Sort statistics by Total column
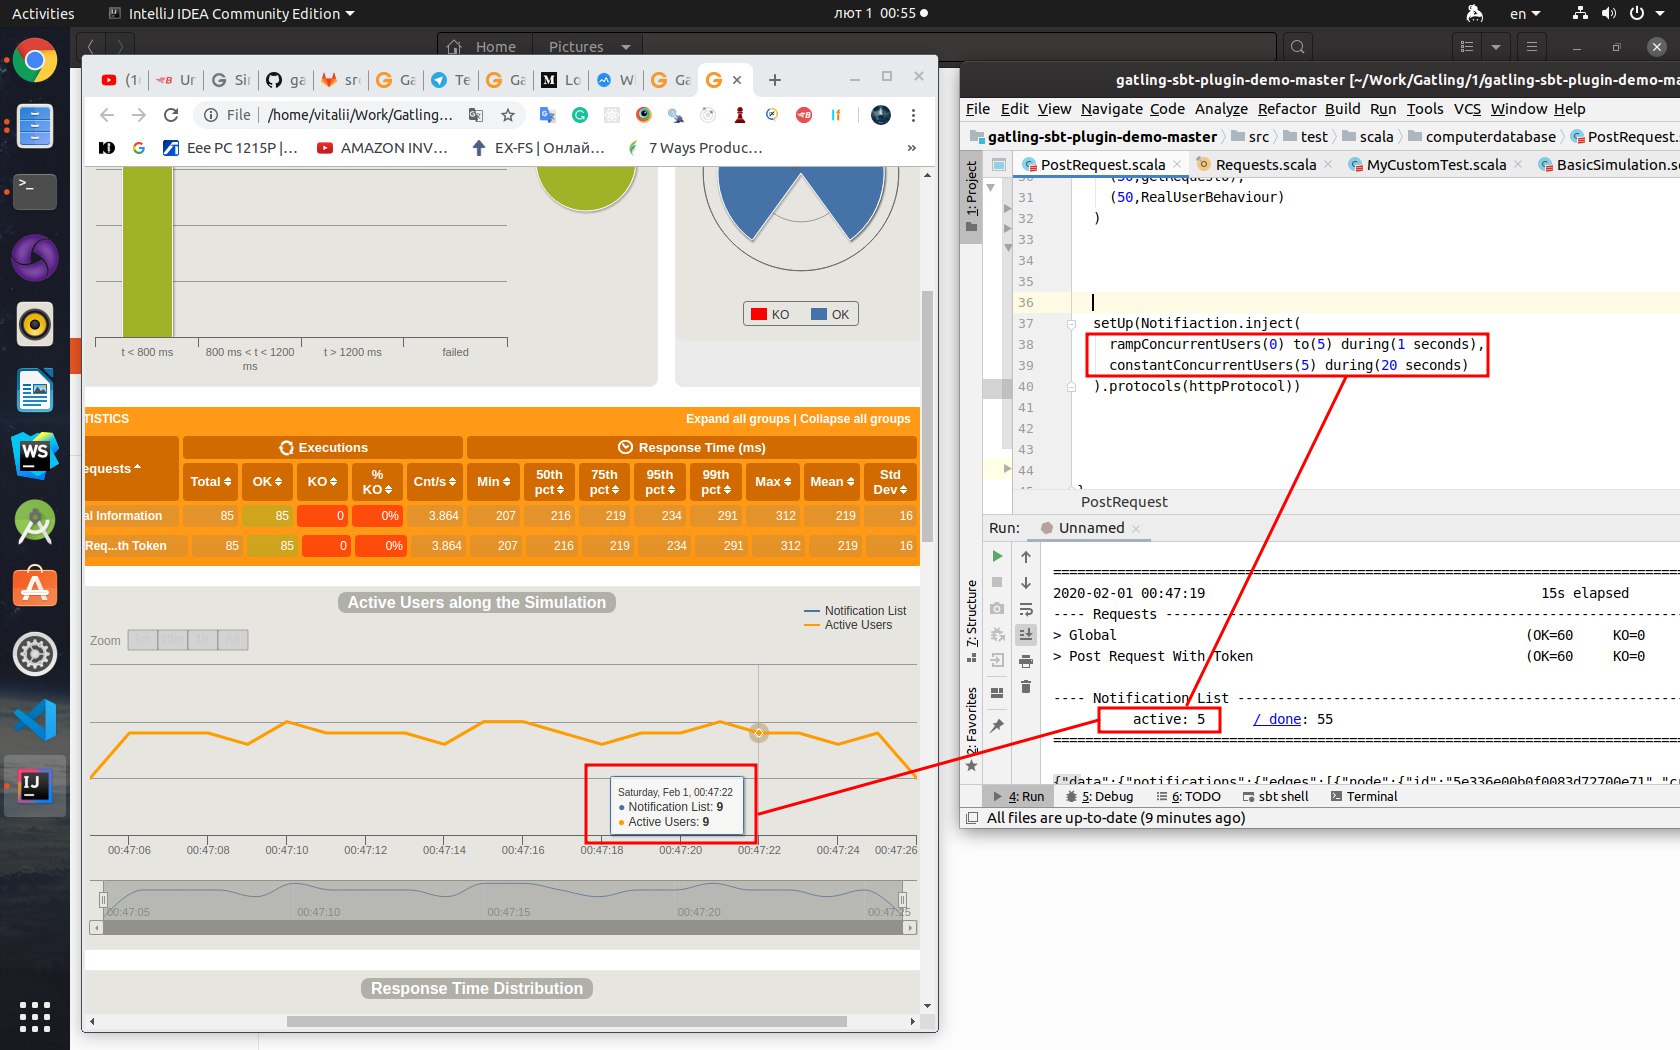1680x1050 pixels. click(x=211, y=482)
